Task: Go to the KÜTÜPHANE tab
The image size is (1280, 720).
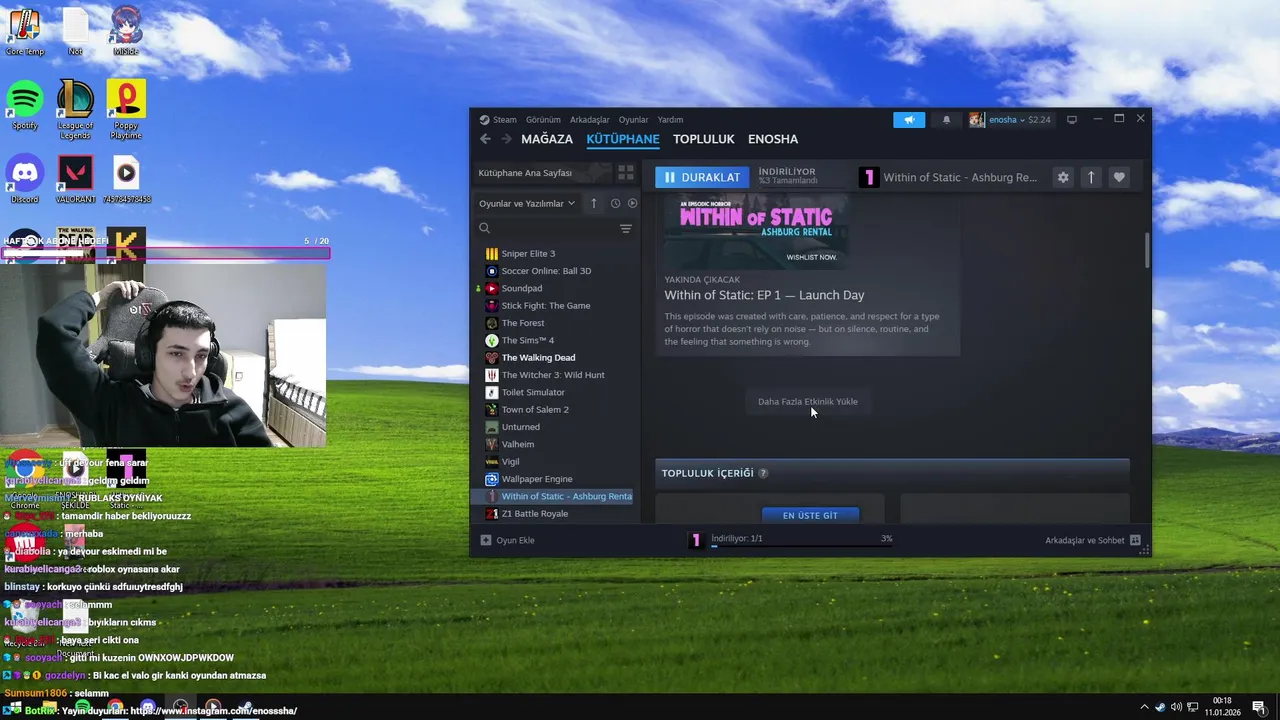Action: point(623,139)
